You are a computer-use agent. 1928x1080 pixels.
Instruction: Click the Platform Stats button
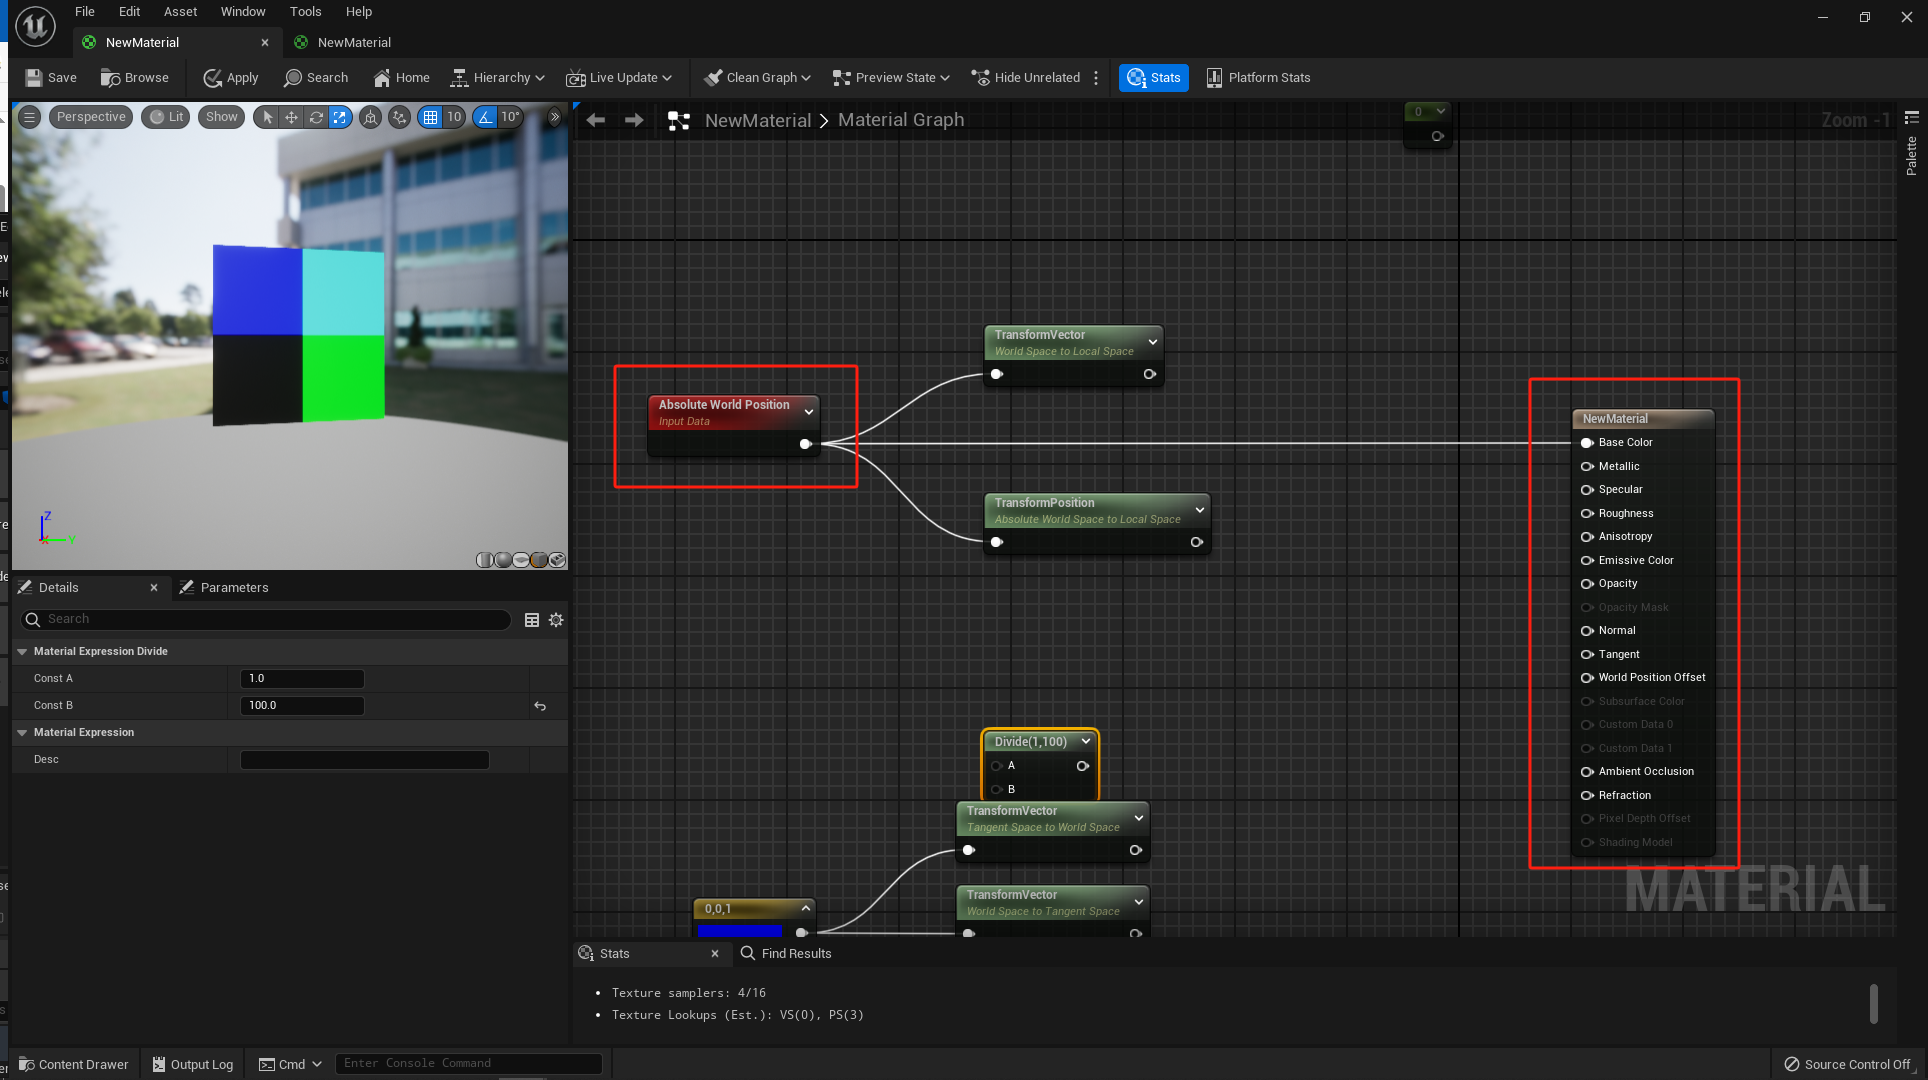1258,77
